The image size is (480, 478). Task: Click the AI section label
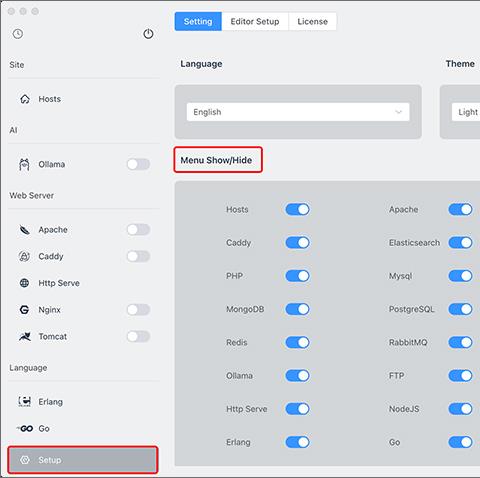pos(13,130)
